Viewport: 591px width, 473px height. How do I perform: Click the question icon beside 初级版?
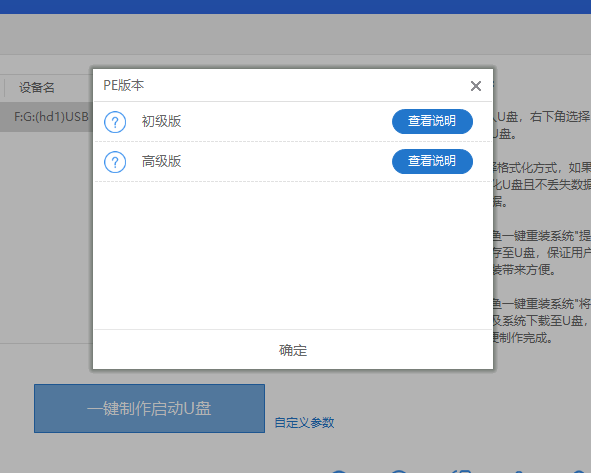tap(115, 122)
